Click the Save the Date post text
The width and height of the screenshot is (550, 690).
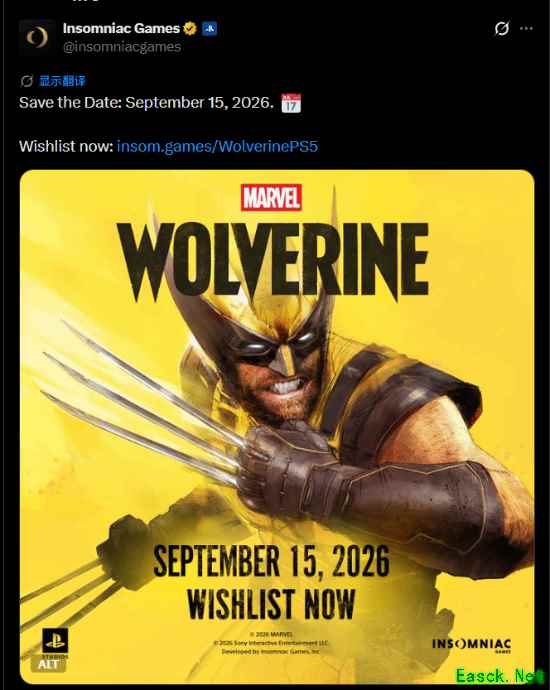[146, 103]
